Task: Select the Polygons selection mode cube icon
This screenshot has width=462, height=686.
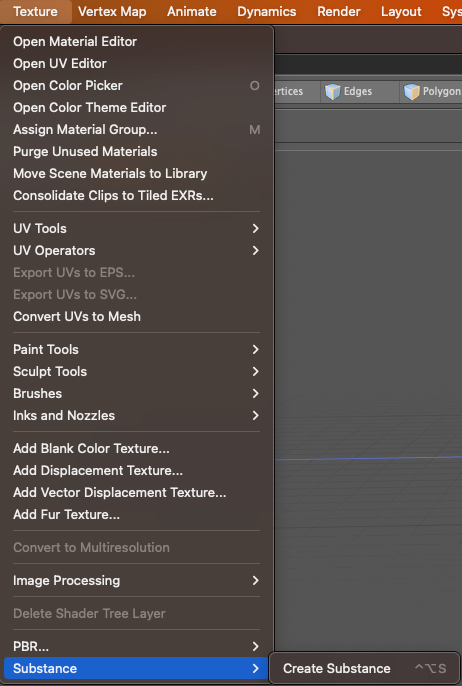Action: tap(411, 91)
